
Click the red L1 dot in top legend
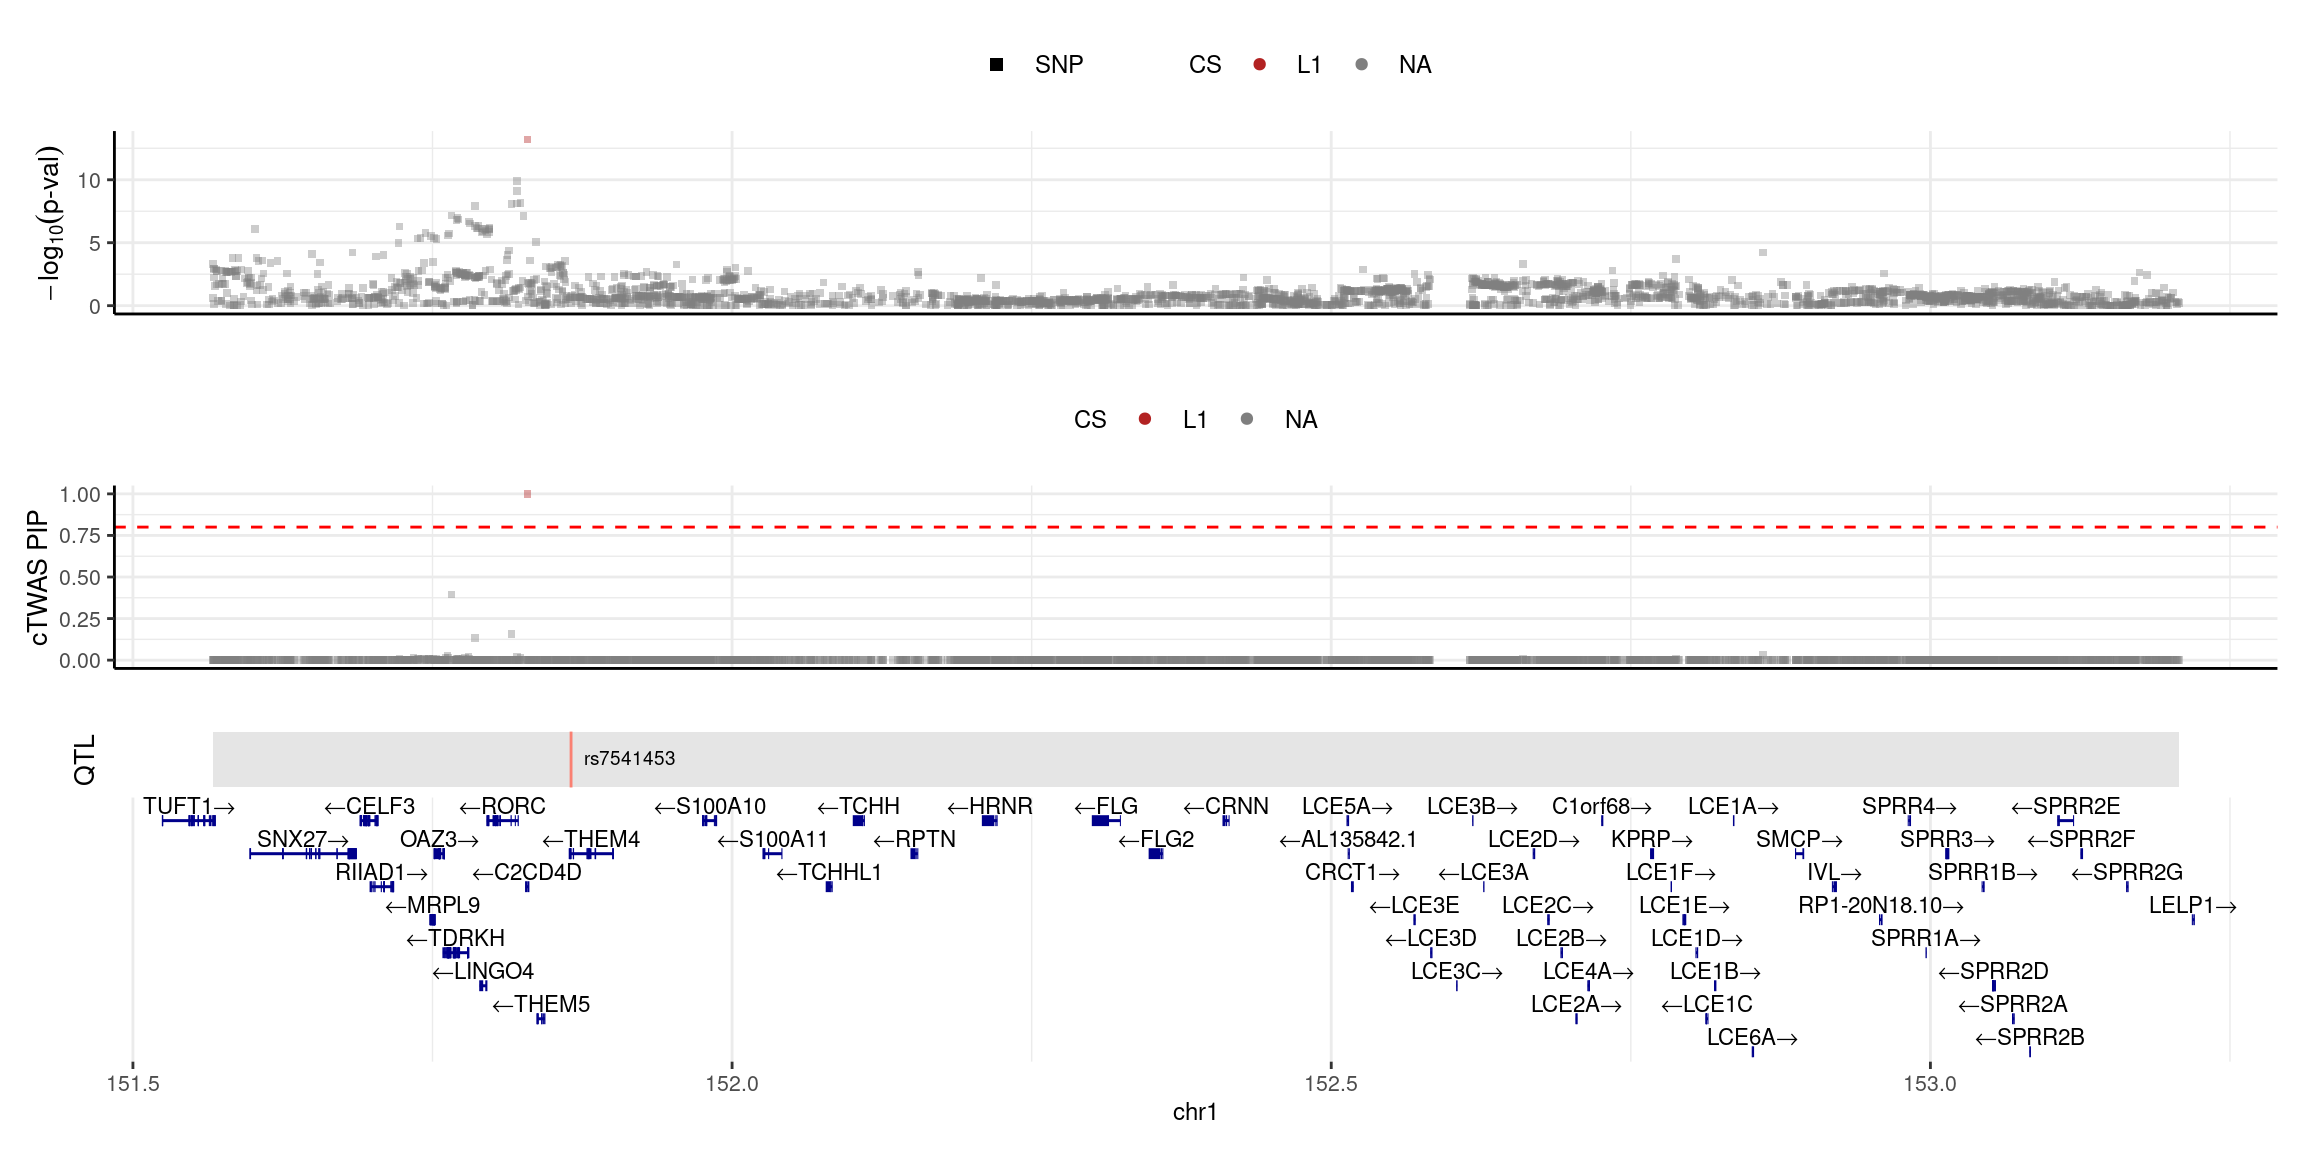[1259, 65]
